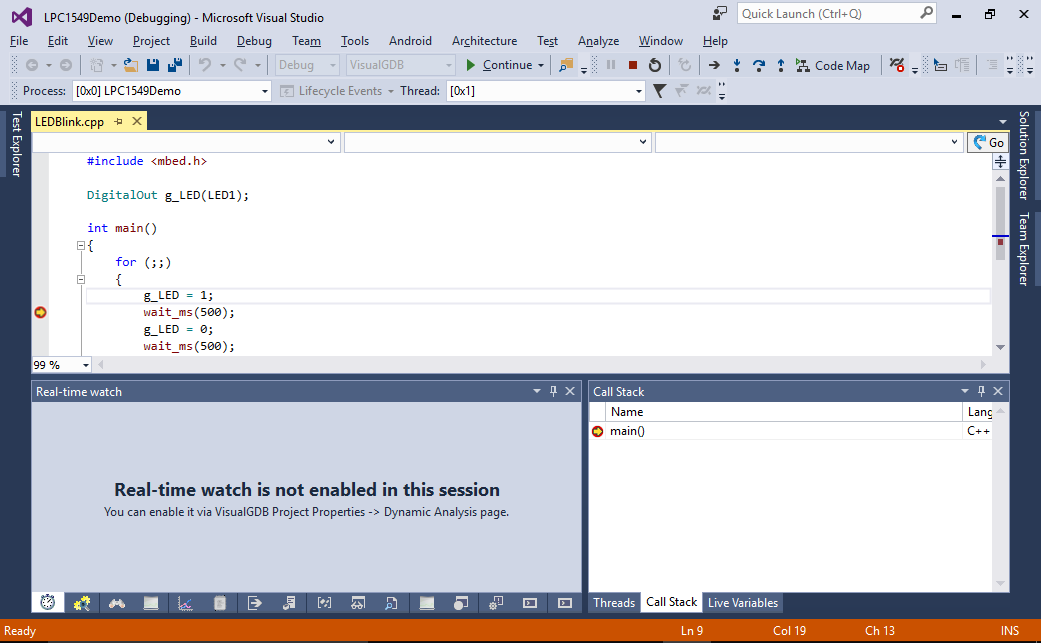Image resolution: width=1041 pixels, height=643 pixels.
Task: Pin the LEDBlink.cpp tab
Action: point(119,121)
